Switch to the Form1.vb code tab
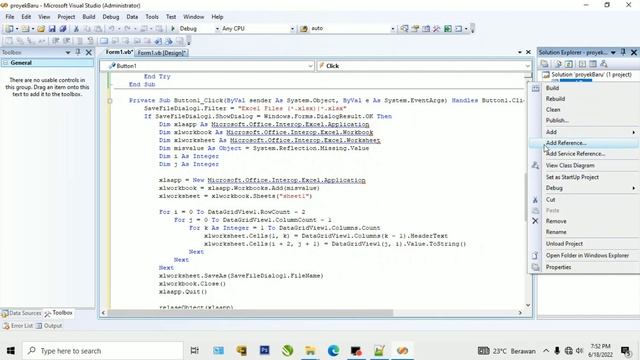Viewport: 640px width, 360px height. tap(118, 52)
